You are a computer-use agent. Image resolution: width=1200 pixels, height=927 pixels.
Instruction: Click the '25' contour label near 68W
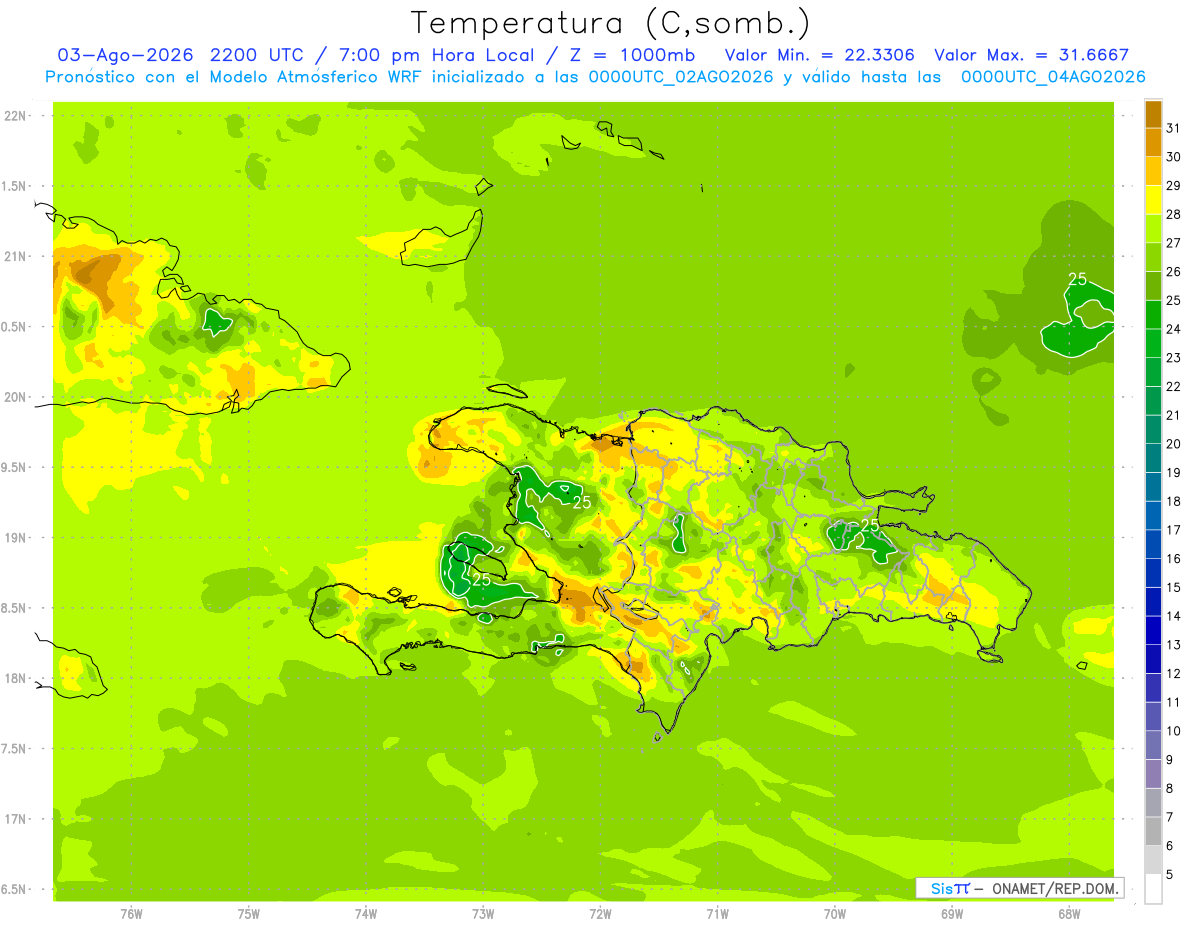pyautogui.click(x=1077, y=279)
